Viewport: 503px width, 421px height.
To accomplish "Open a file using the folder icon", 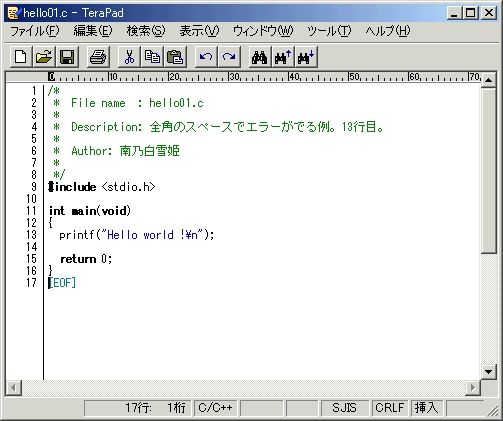I will point(44,57).
